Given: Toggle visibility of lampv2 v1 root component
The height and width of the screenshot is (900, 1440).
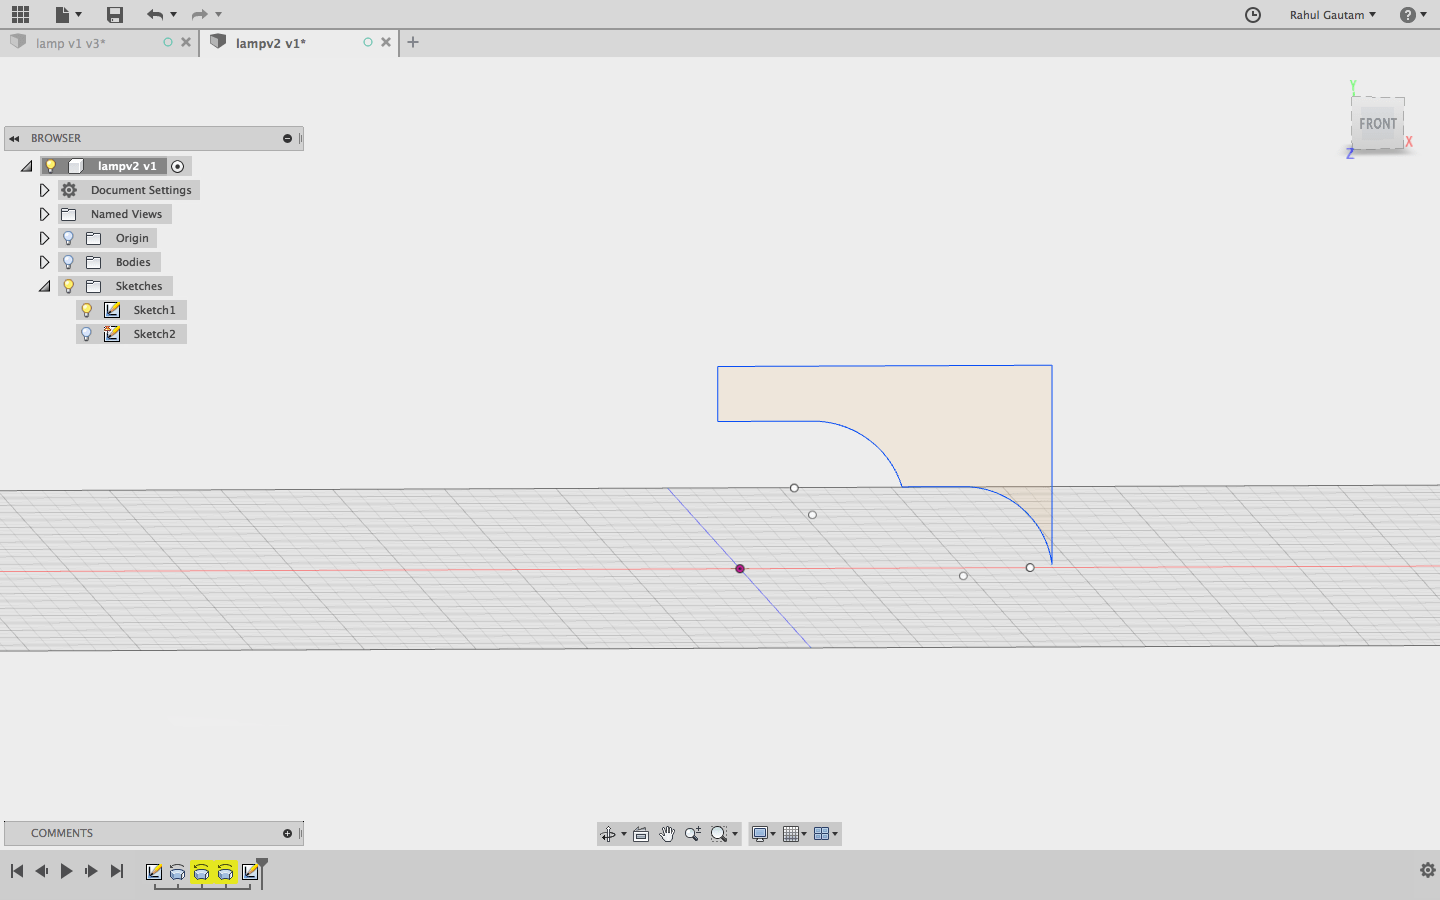Looking at the screenshot, I should (x=51, y=166).
